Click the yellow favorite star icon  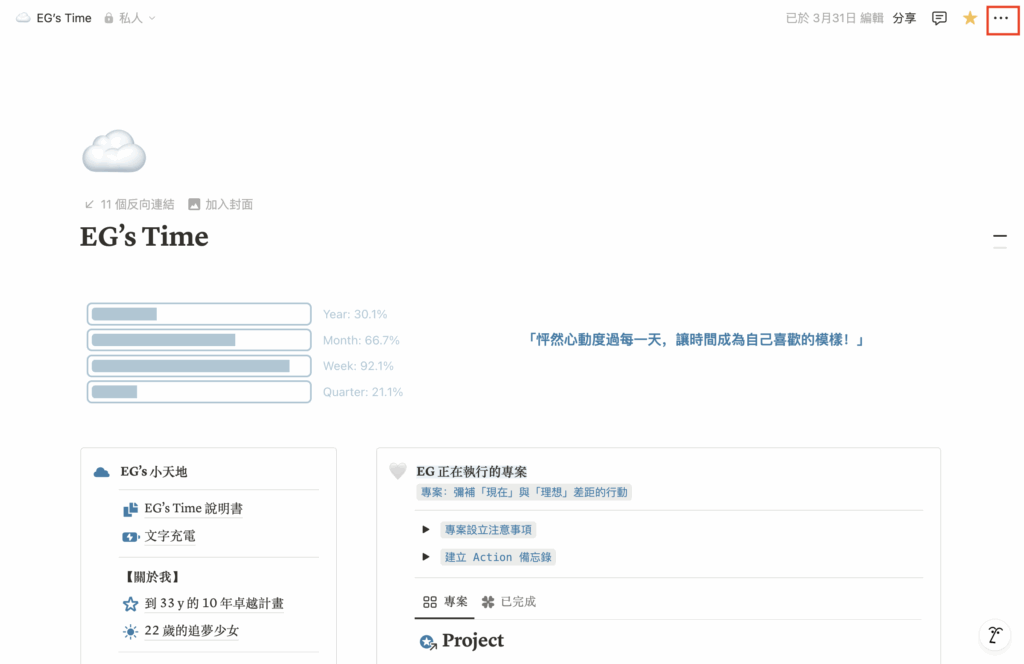pyautogui.click(x=969, y=18)
